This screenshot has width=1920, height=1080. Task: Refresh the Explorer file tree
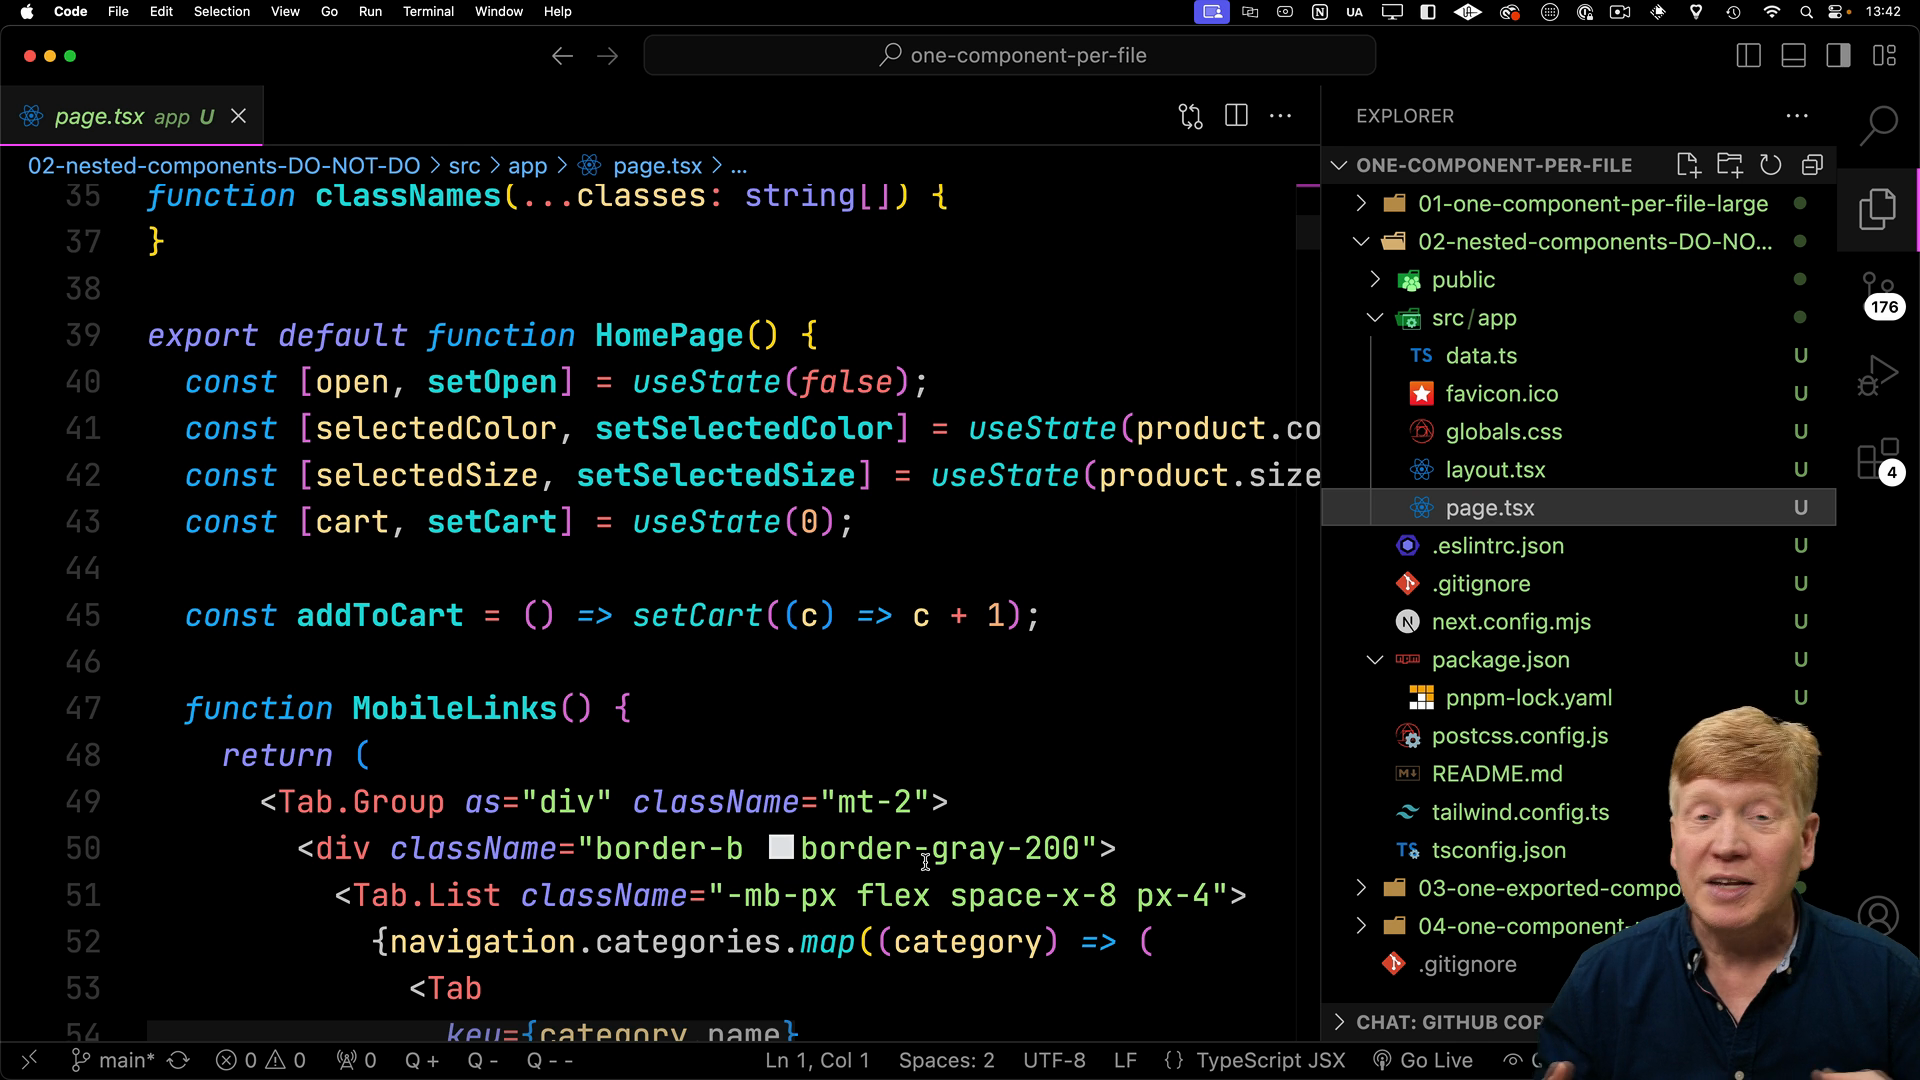(x=1770, y=165)
